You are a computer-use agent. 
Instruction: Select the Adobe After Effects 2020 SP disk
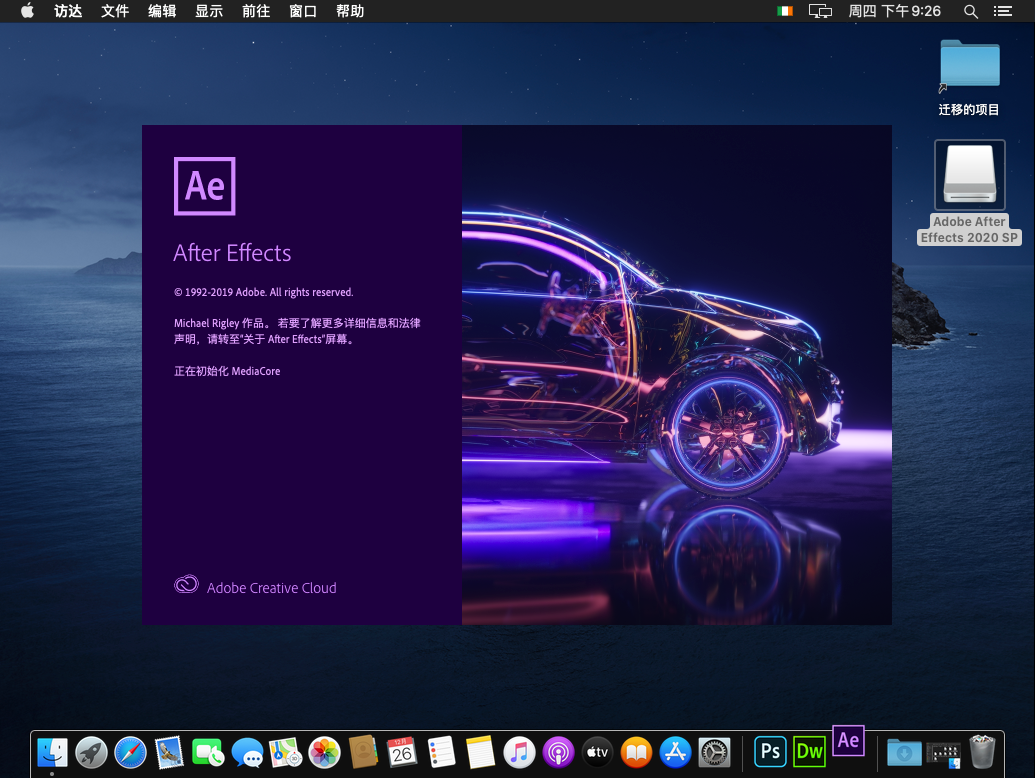[969, 192]
